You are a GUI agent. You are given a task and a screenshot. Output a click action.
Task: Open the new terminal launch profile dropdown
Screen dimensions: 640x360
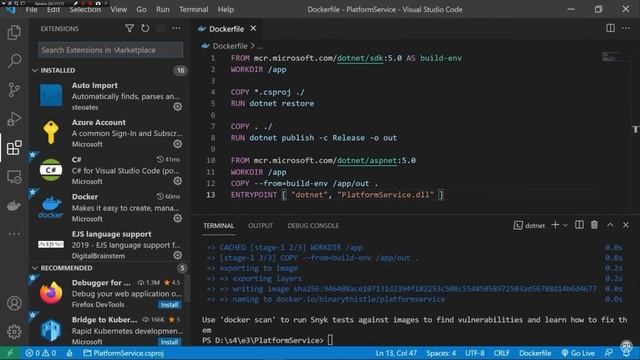click(565, 225)
